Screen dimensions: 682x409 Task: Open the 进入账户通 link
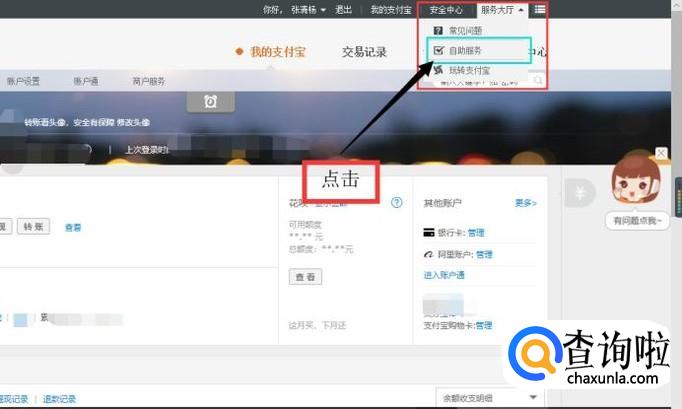tap(444, 275)
